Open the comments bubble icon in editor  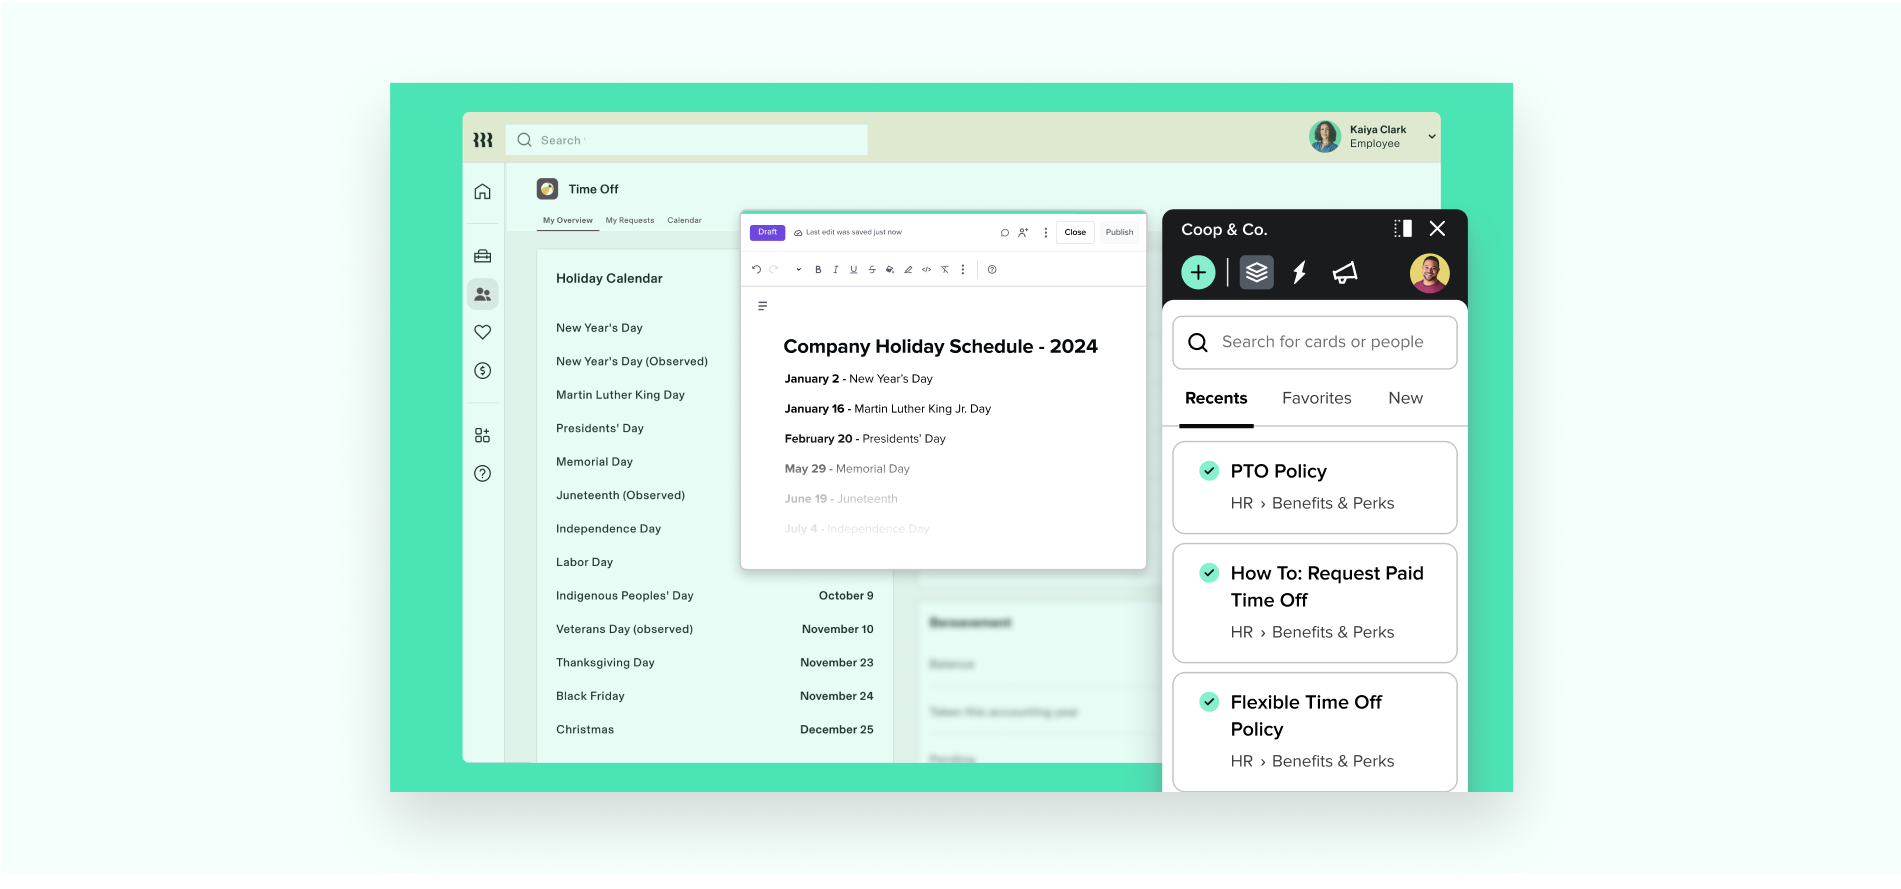click(1005, 232)
